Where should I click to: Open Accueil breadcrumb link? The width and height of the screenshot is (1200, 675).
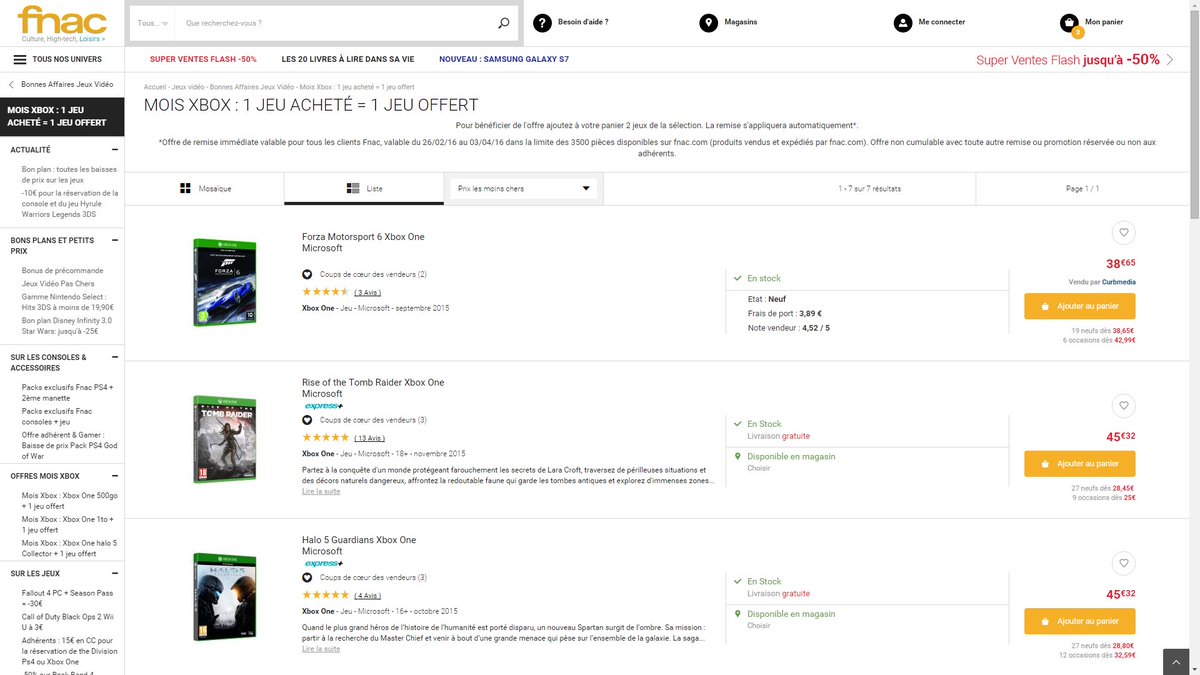pos(155,87)
